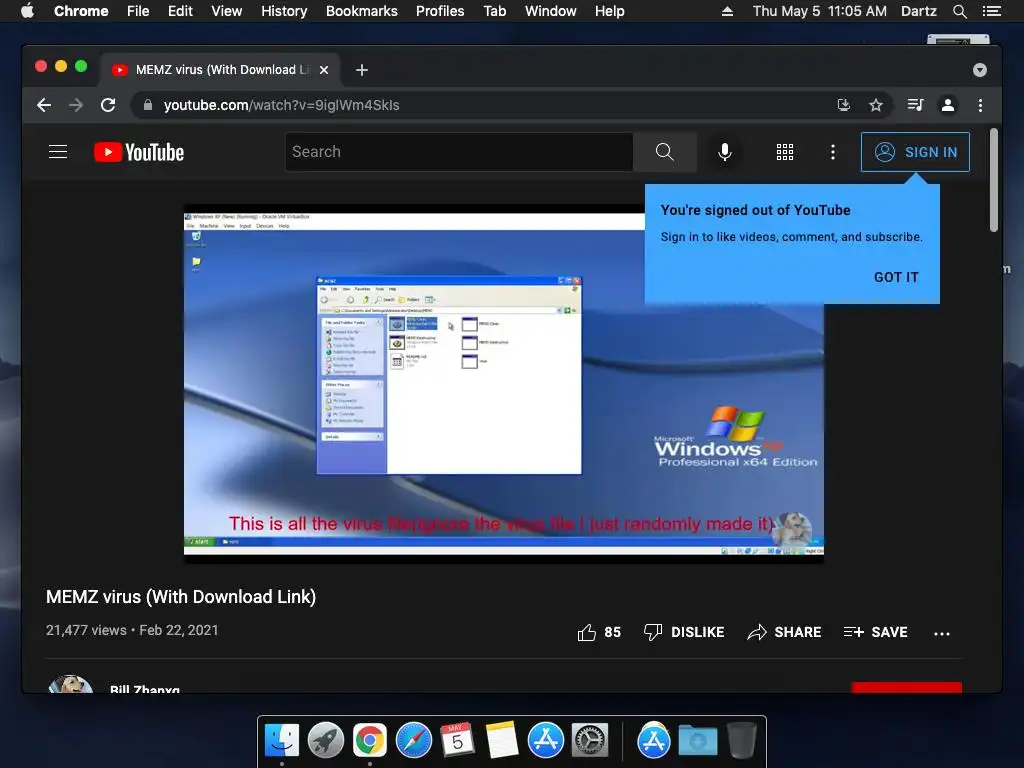The height and width of the screenshot is (768, 1024).
Task: Click the eject icon in menu bar
Action: click(727, 11)
